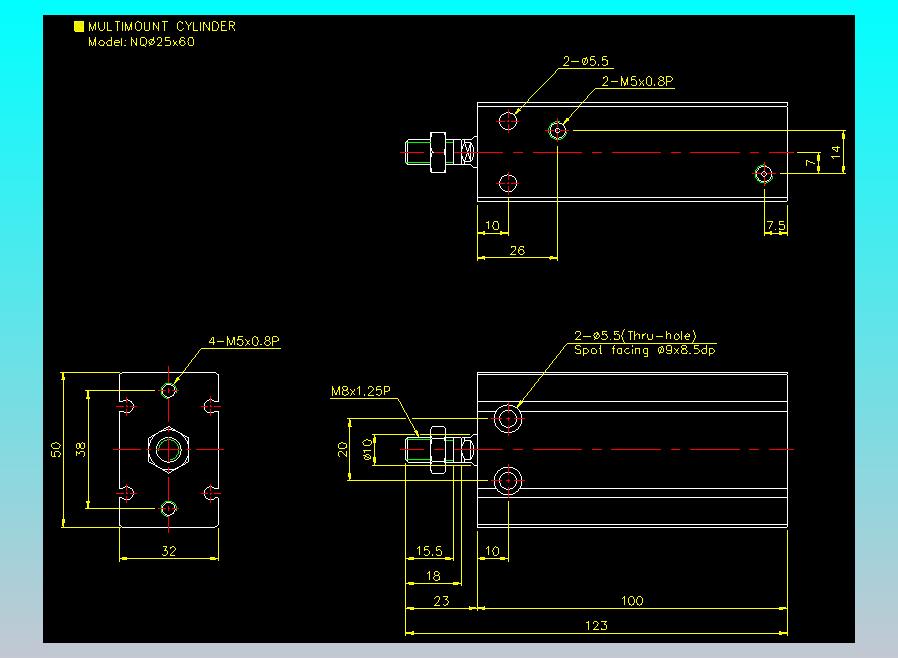Select the '123' overall length dimension
This screenshot has height=658, width=898.
(x=596, y=626)
